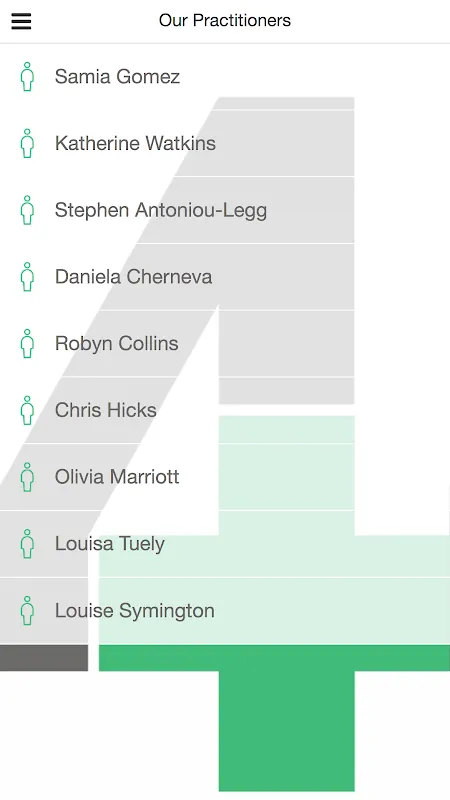Click person icon beside Stephen Antoniou-Legg
The image size is (450, 800).
(28, 210)
